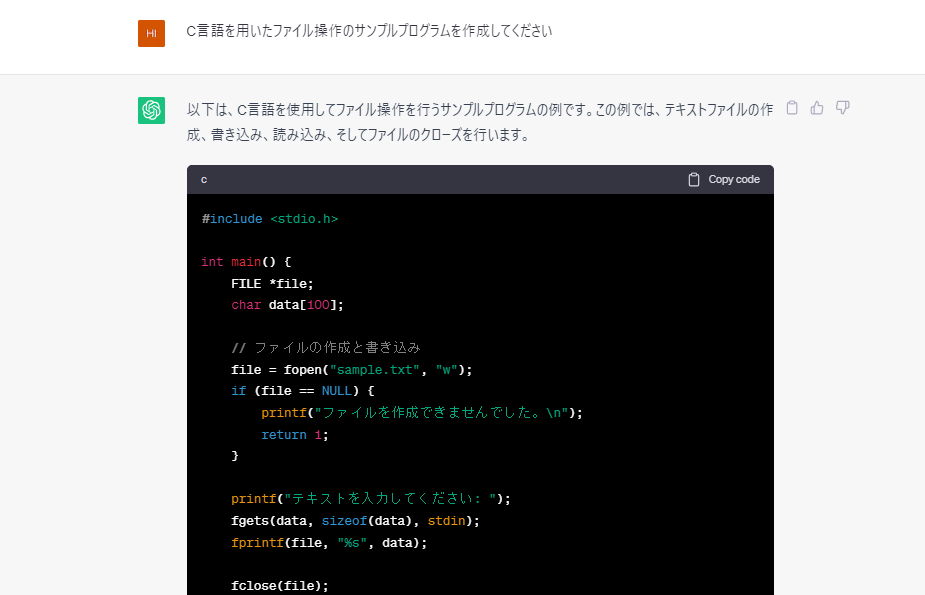925x595 pixels.
Task: Mark the response with thumbs down
Action: (x=842, y=108)
